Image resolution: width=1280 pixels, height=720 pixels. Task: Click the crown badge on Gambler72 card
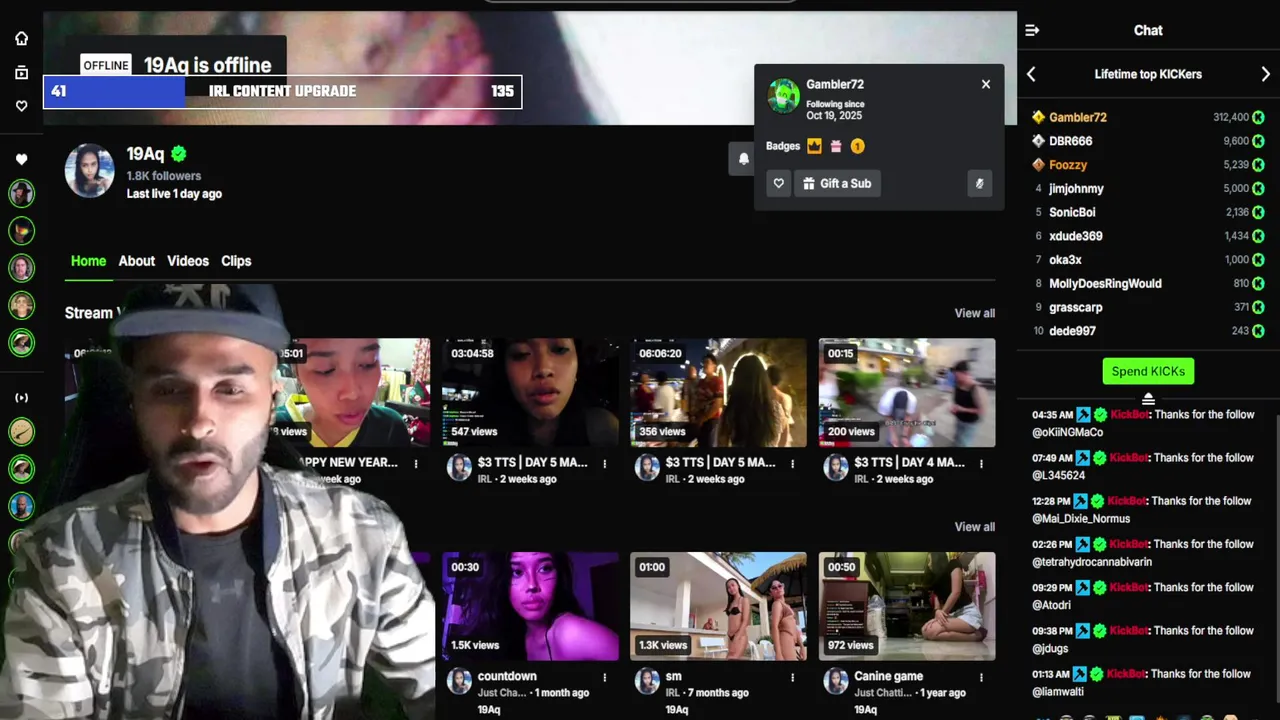[x=814, y=146]
